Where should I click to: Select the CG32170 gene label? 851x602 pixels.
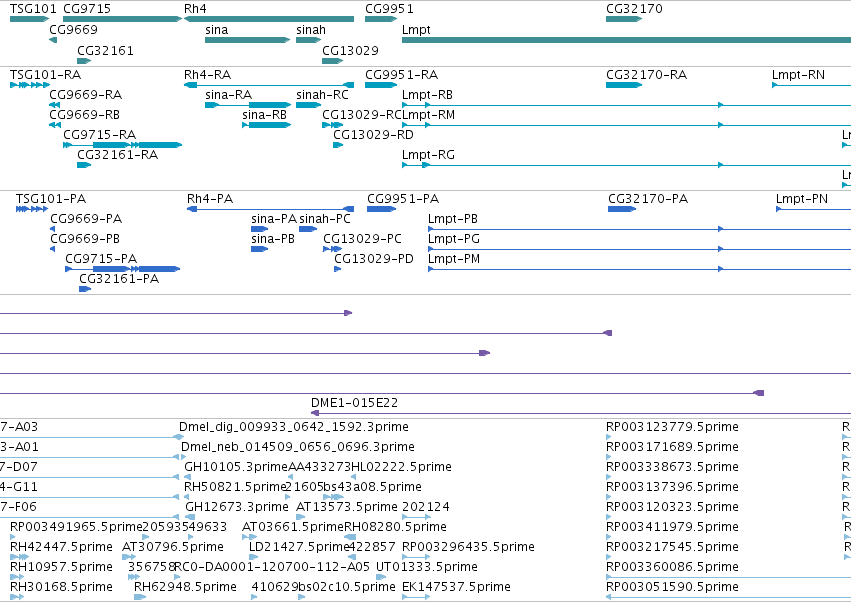click(x=634, y=9)
